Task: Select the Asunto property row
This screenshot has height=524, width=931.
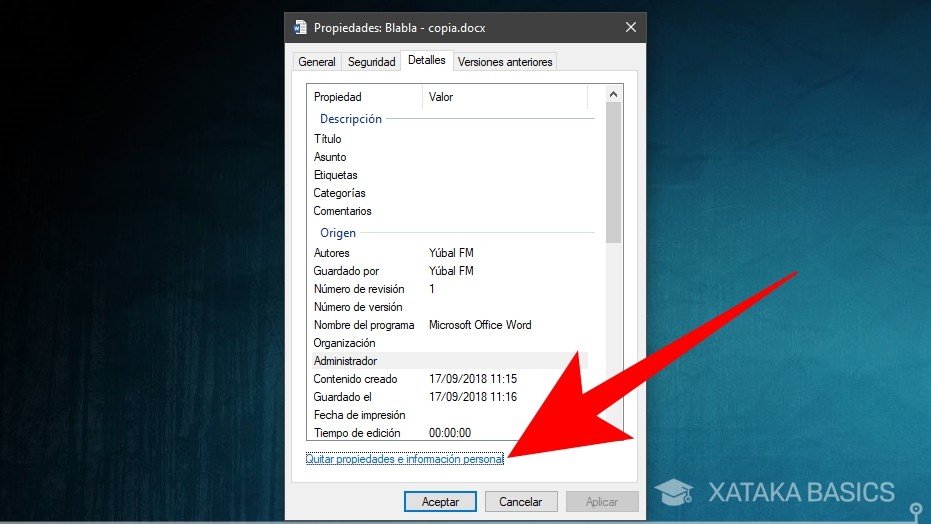Action: [330, 157]
